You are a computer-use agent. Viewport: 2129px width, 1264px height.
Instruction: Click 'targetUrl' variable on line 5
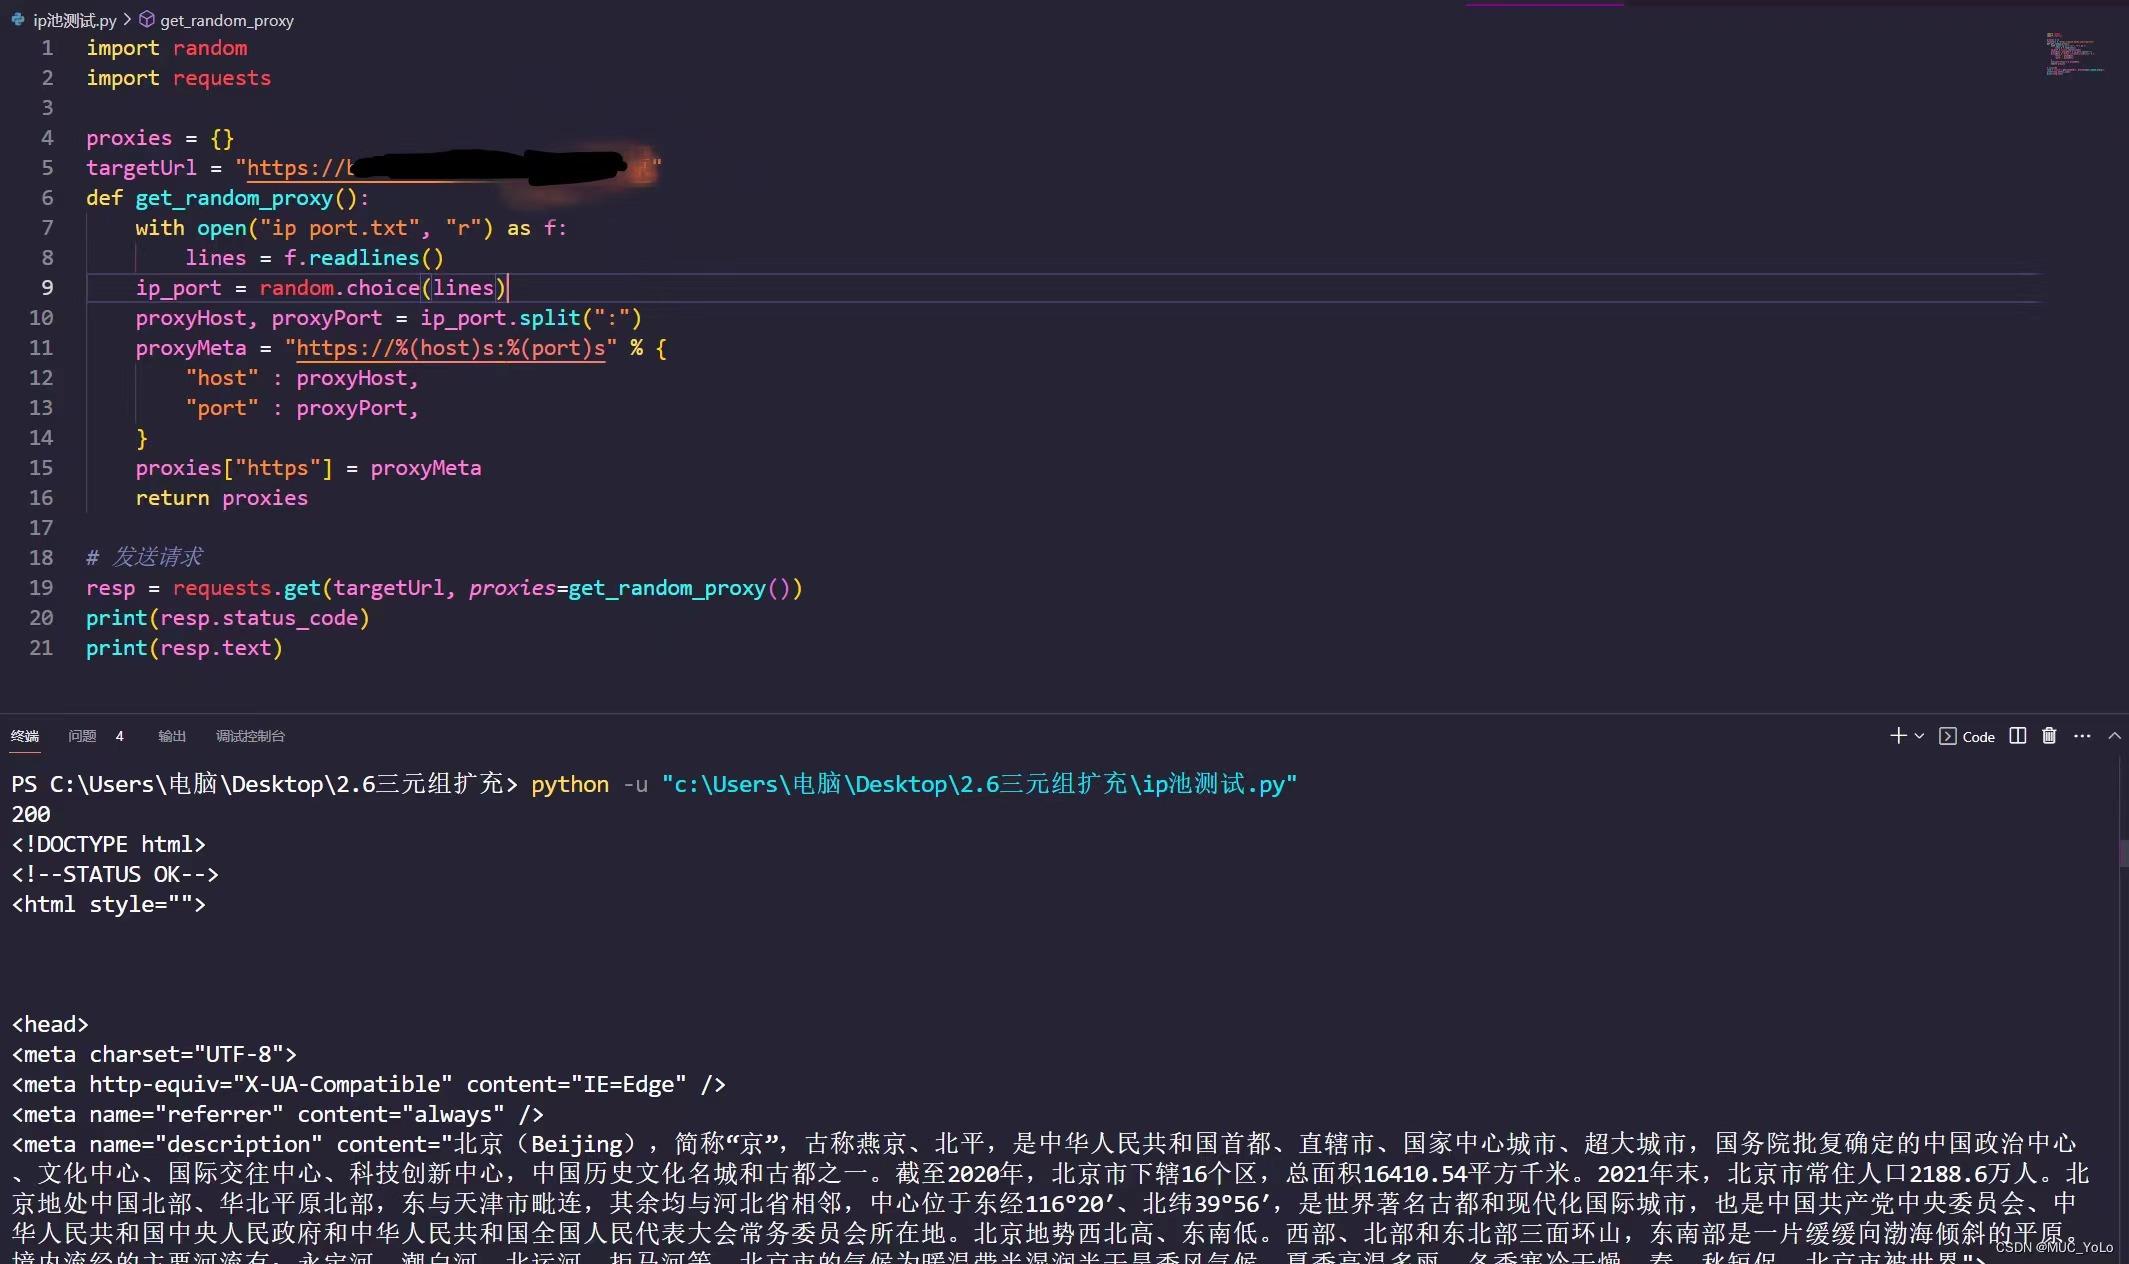point(141,168)
